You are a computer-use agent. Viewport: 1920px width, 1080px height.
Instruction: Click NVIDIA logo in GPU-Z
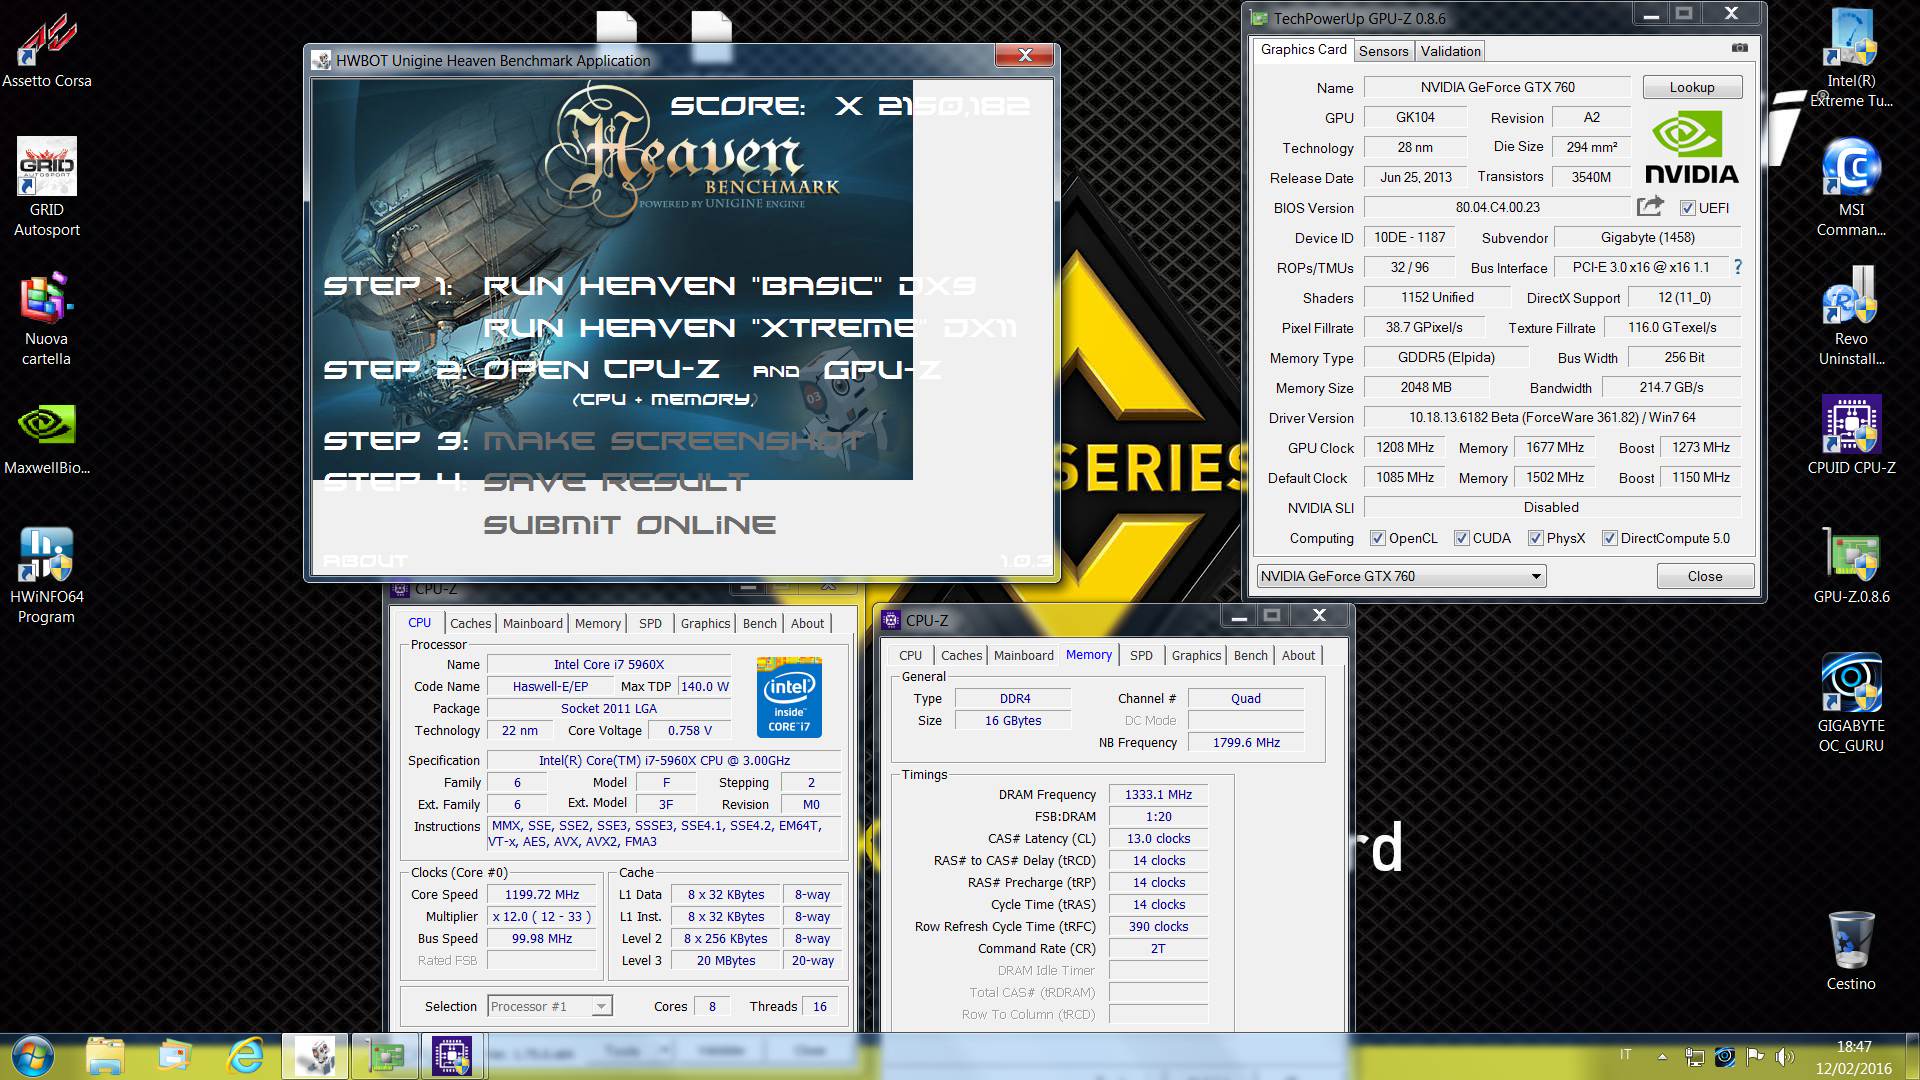click(x=1691, y=147)
